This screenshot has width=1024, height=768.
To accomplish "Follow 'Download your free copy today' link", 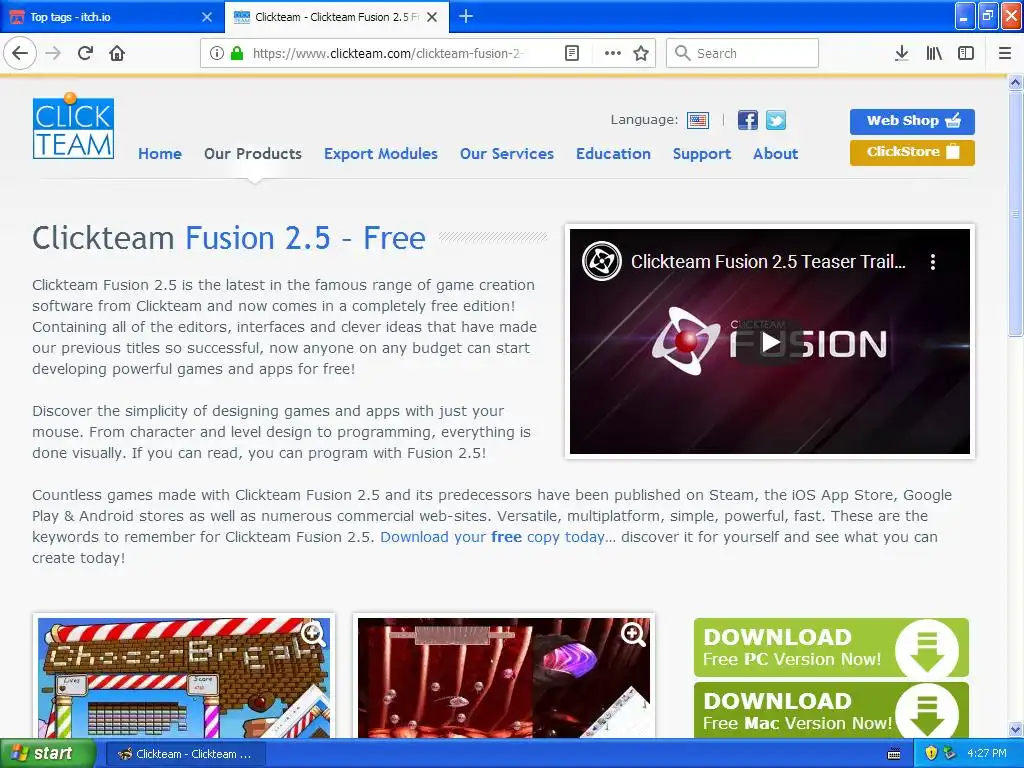I will [x=494, y=537].
